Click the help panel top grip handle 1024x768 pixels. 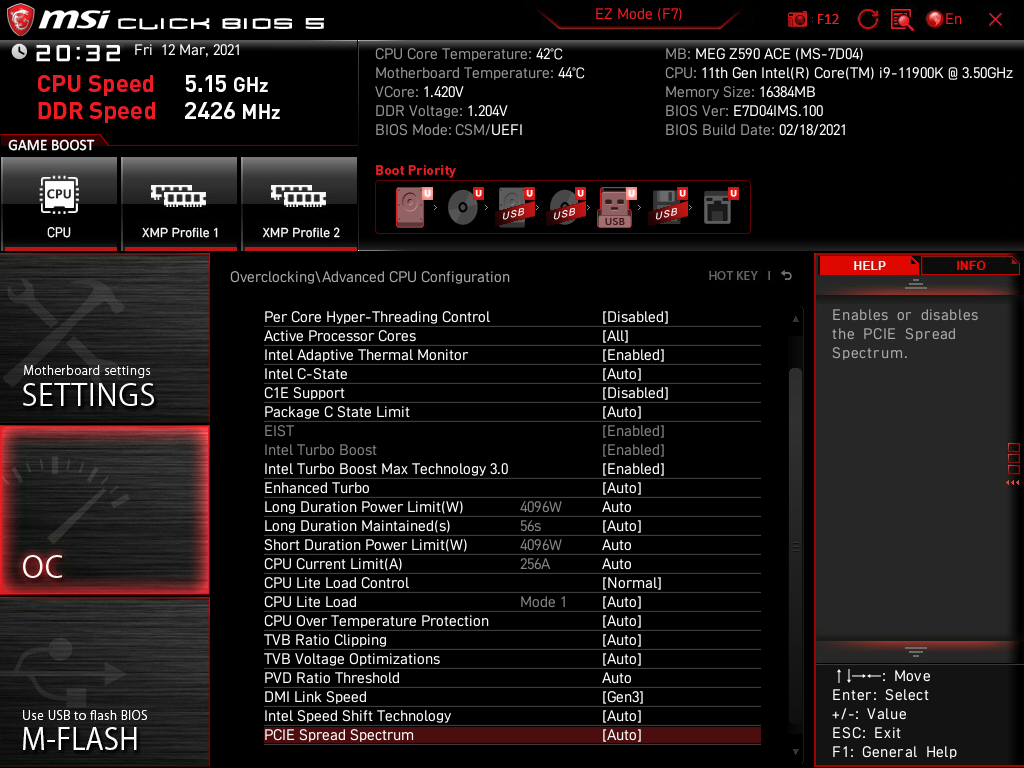coord(916,283)
